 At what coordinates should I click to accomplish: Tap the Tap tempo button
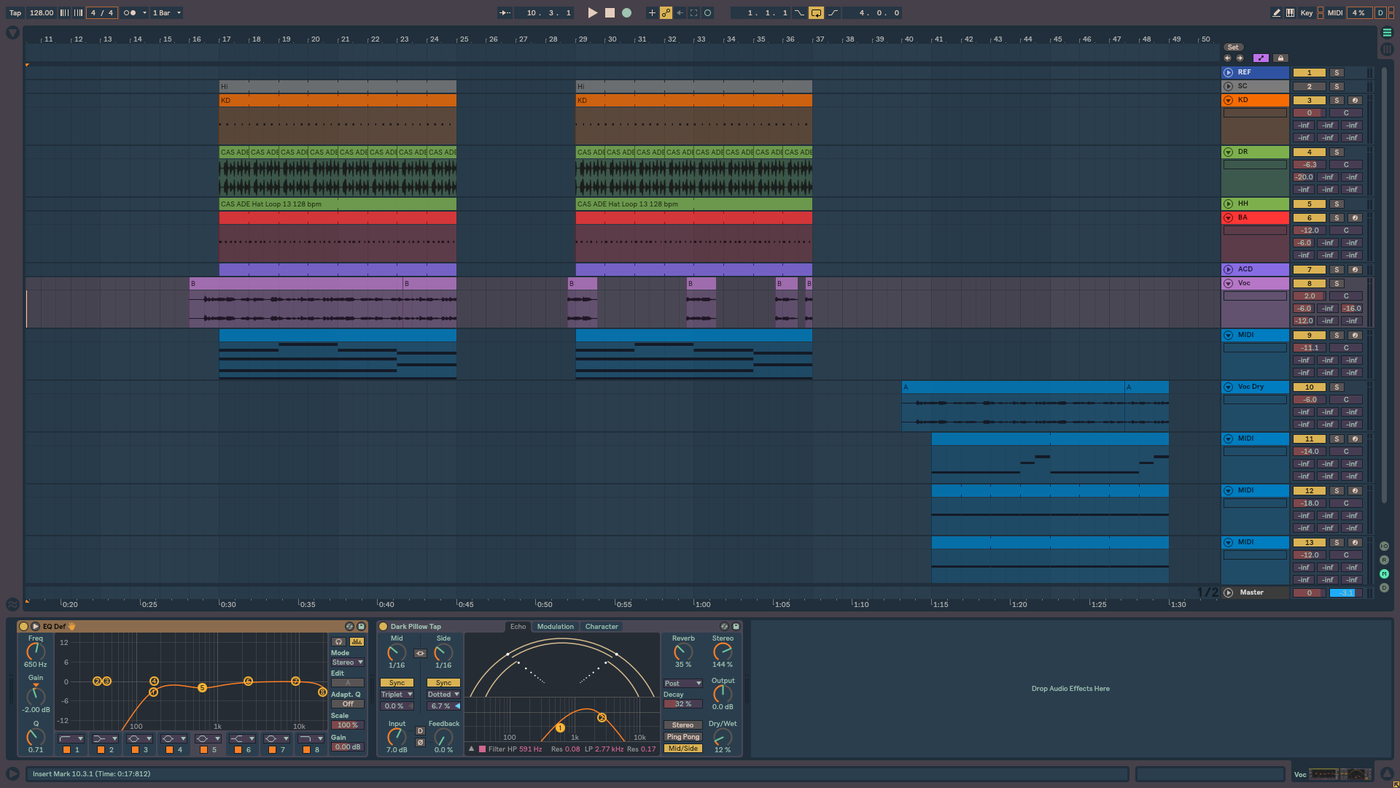[x=15, y=13]
